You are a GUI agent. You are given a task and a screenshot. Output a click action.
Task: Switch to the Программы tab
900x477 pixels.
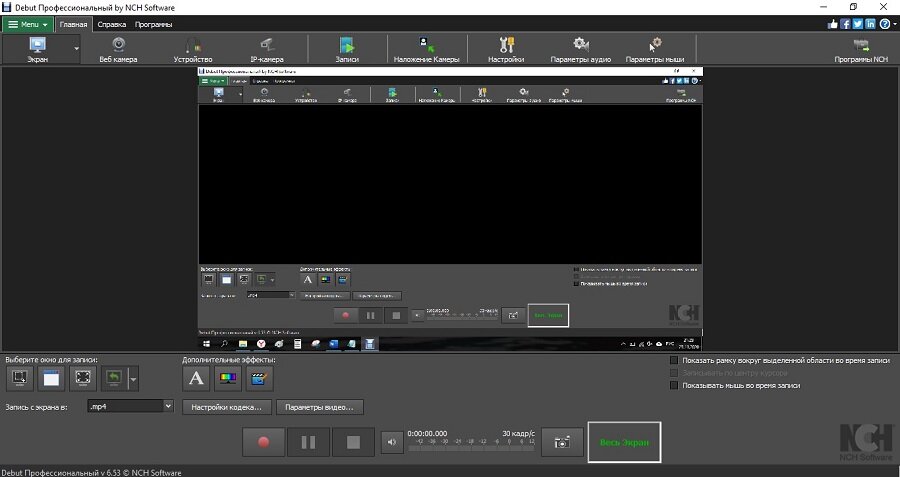[153, 25]
